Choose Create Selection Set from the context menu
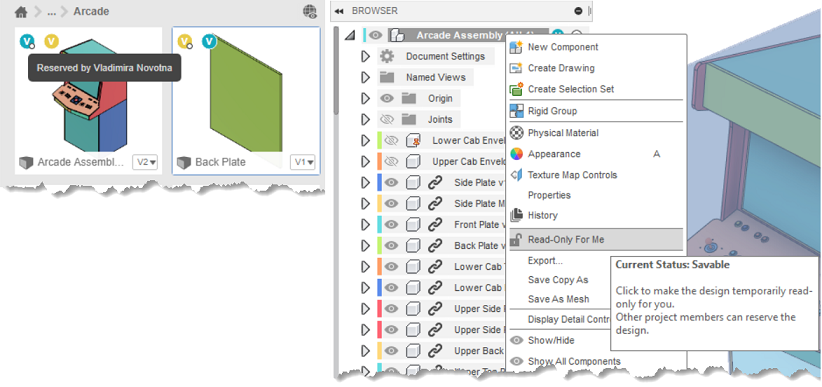The image size is (822, 387). click(571, 89)
